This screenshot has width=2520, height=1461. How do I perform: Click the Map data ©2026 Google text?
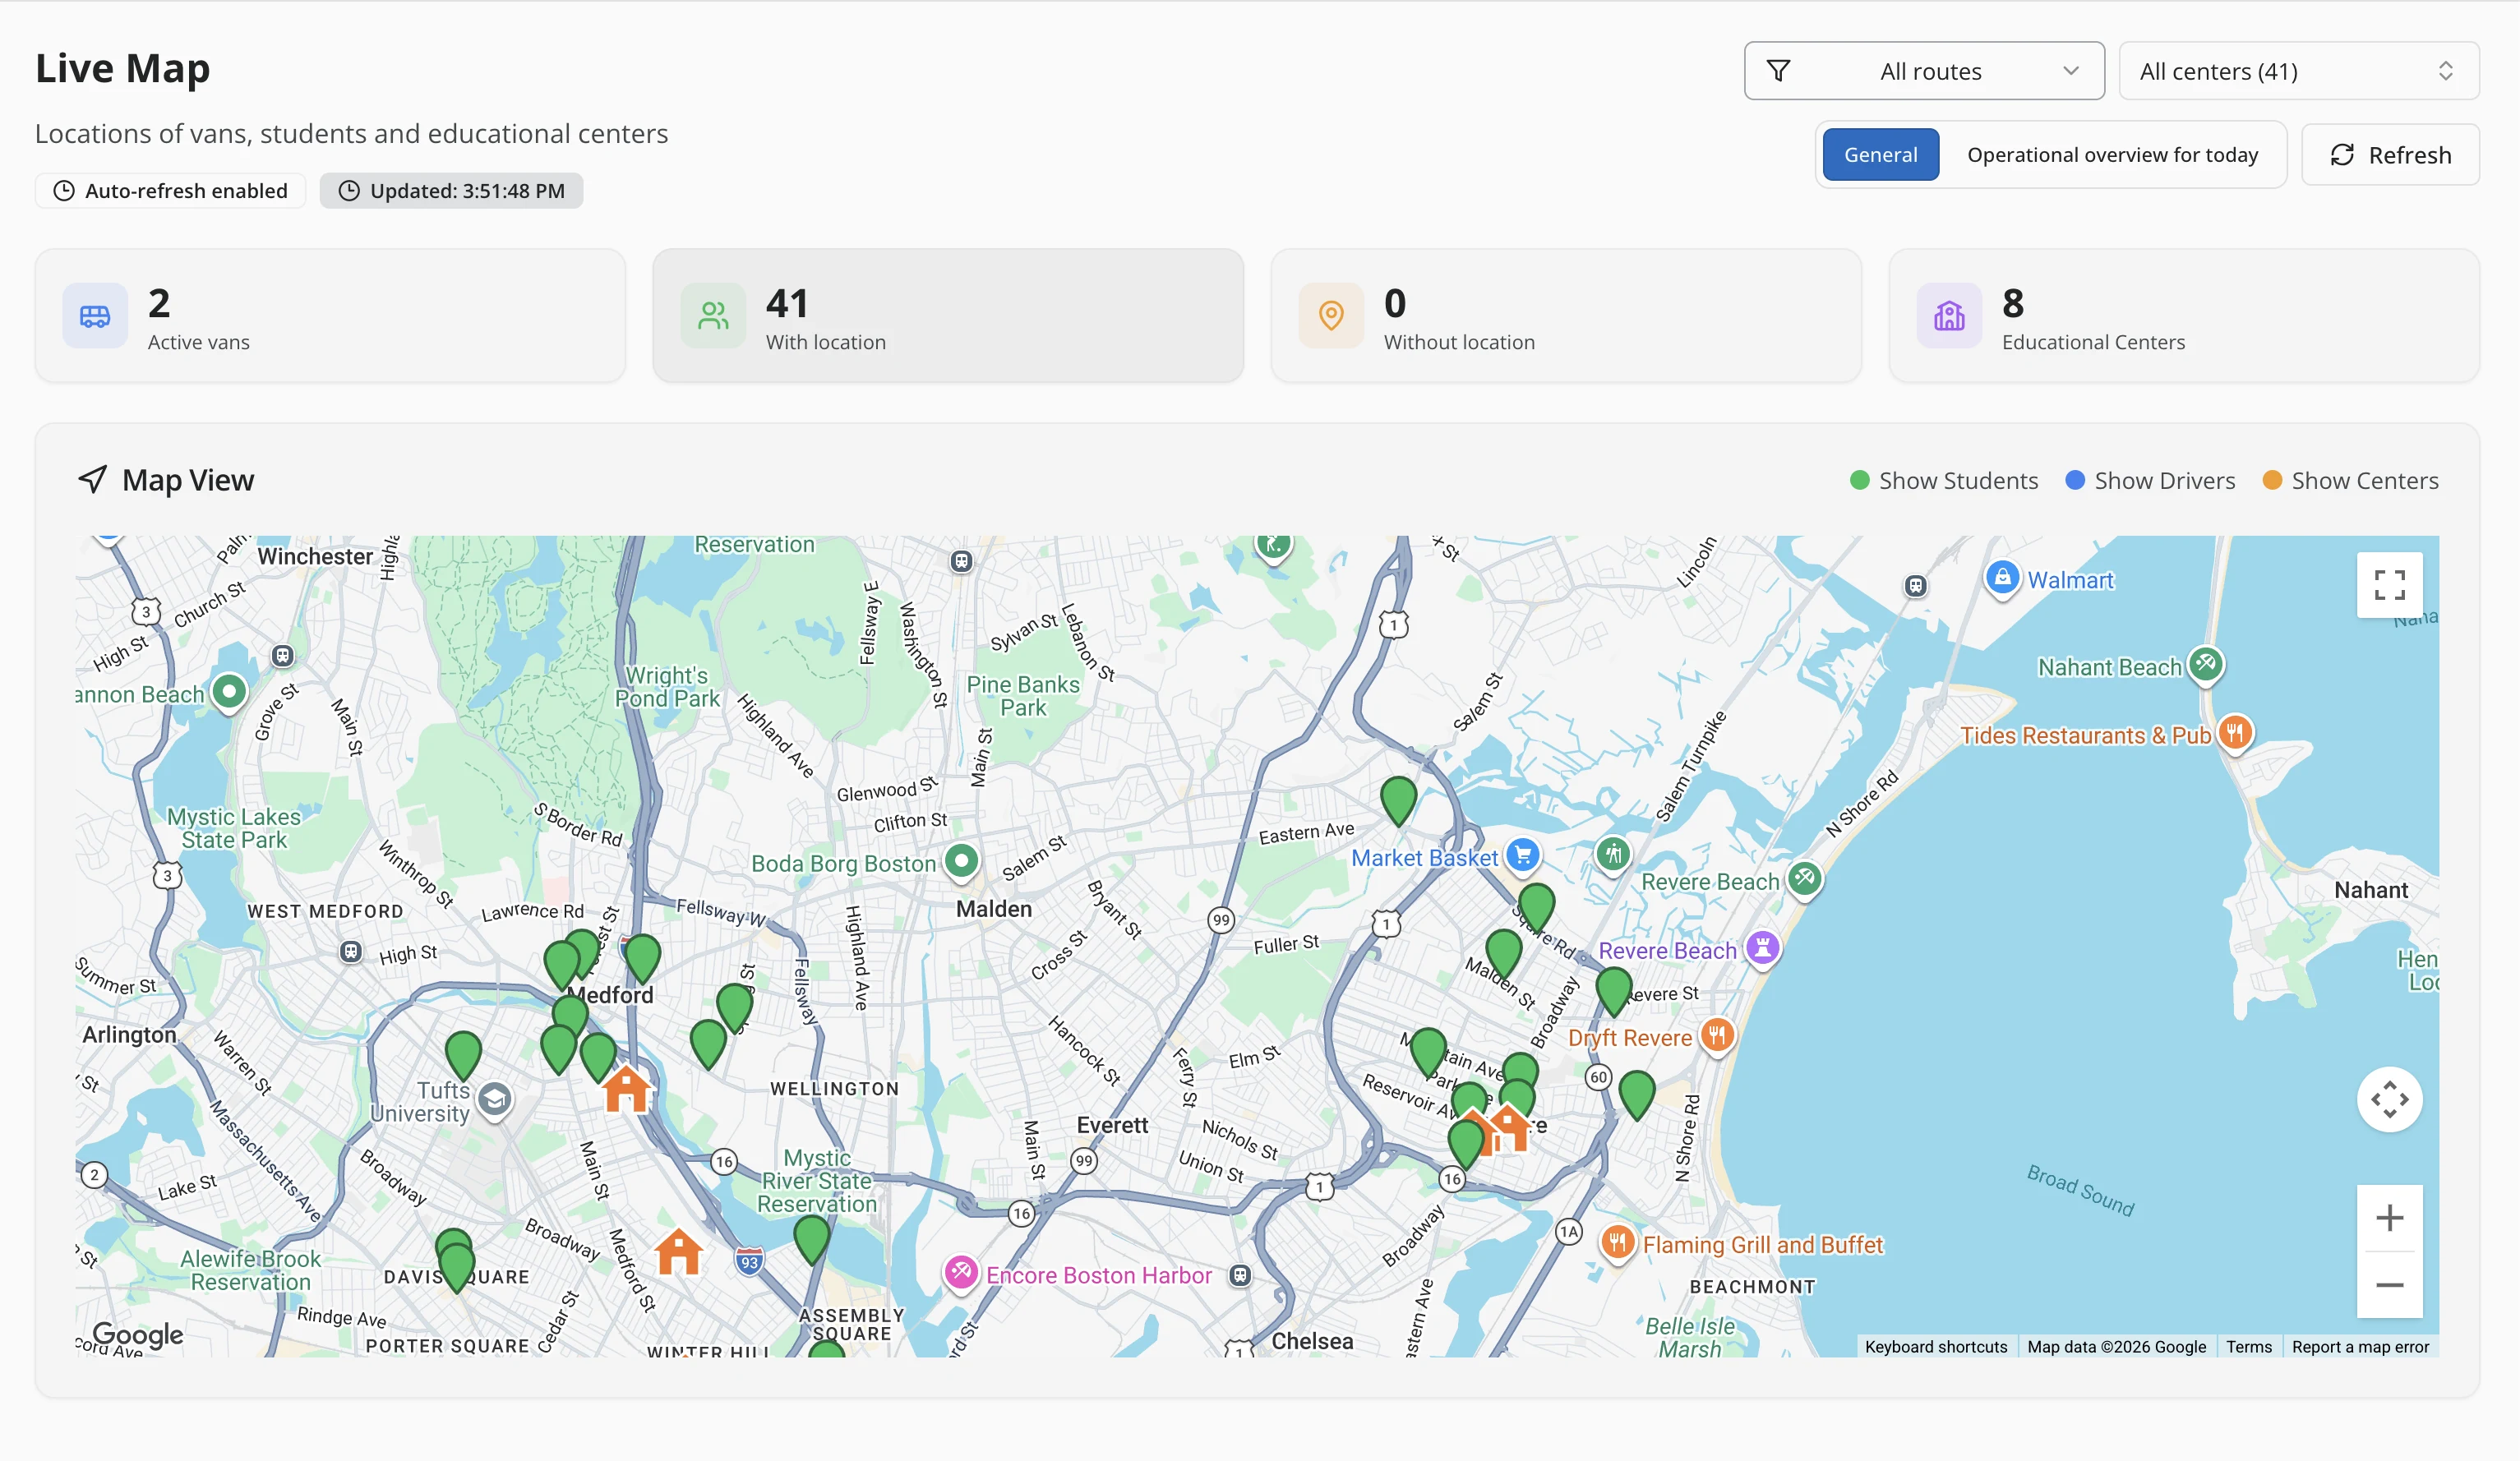click(x=2116, y=1347)
